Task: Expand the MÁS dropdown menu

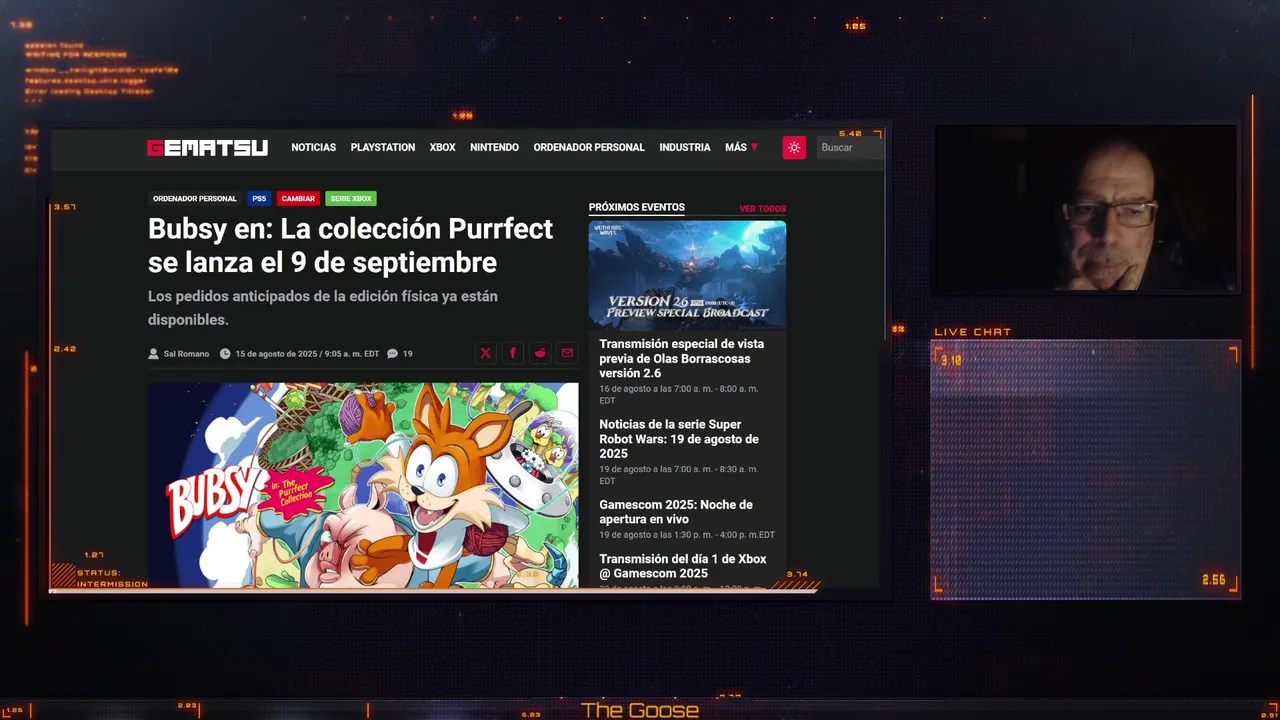Action: [741, 147]
